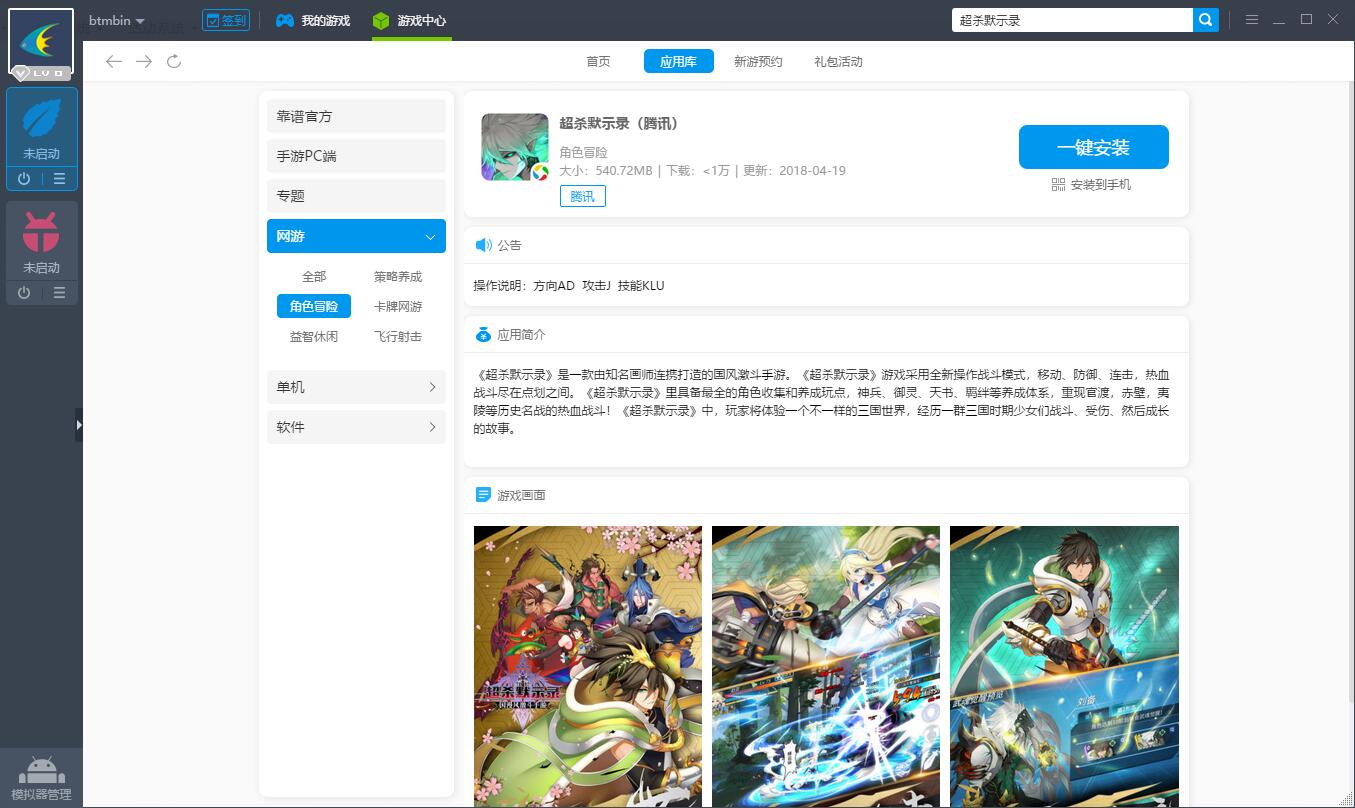Click the level badge under avatar
The width and height of the screenshot is (1355, 808).
point(41,73)
